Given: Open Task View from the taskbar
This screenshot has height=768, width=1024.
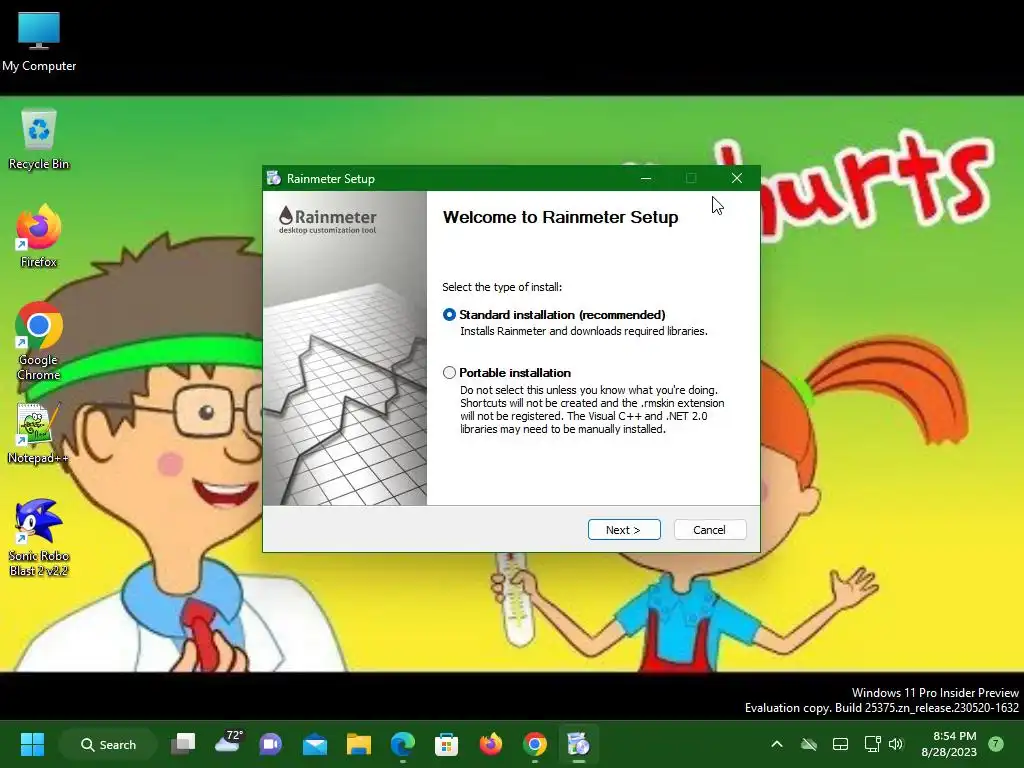Looking at the screenshot, I should click(184, 744).
